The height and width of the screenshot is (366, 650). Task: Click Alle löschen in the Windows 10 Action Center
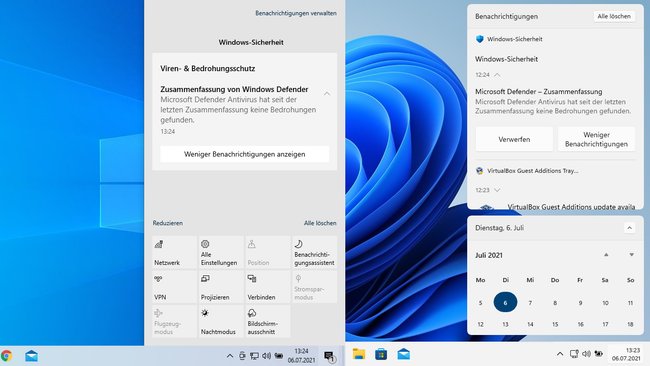pos(320,223)
